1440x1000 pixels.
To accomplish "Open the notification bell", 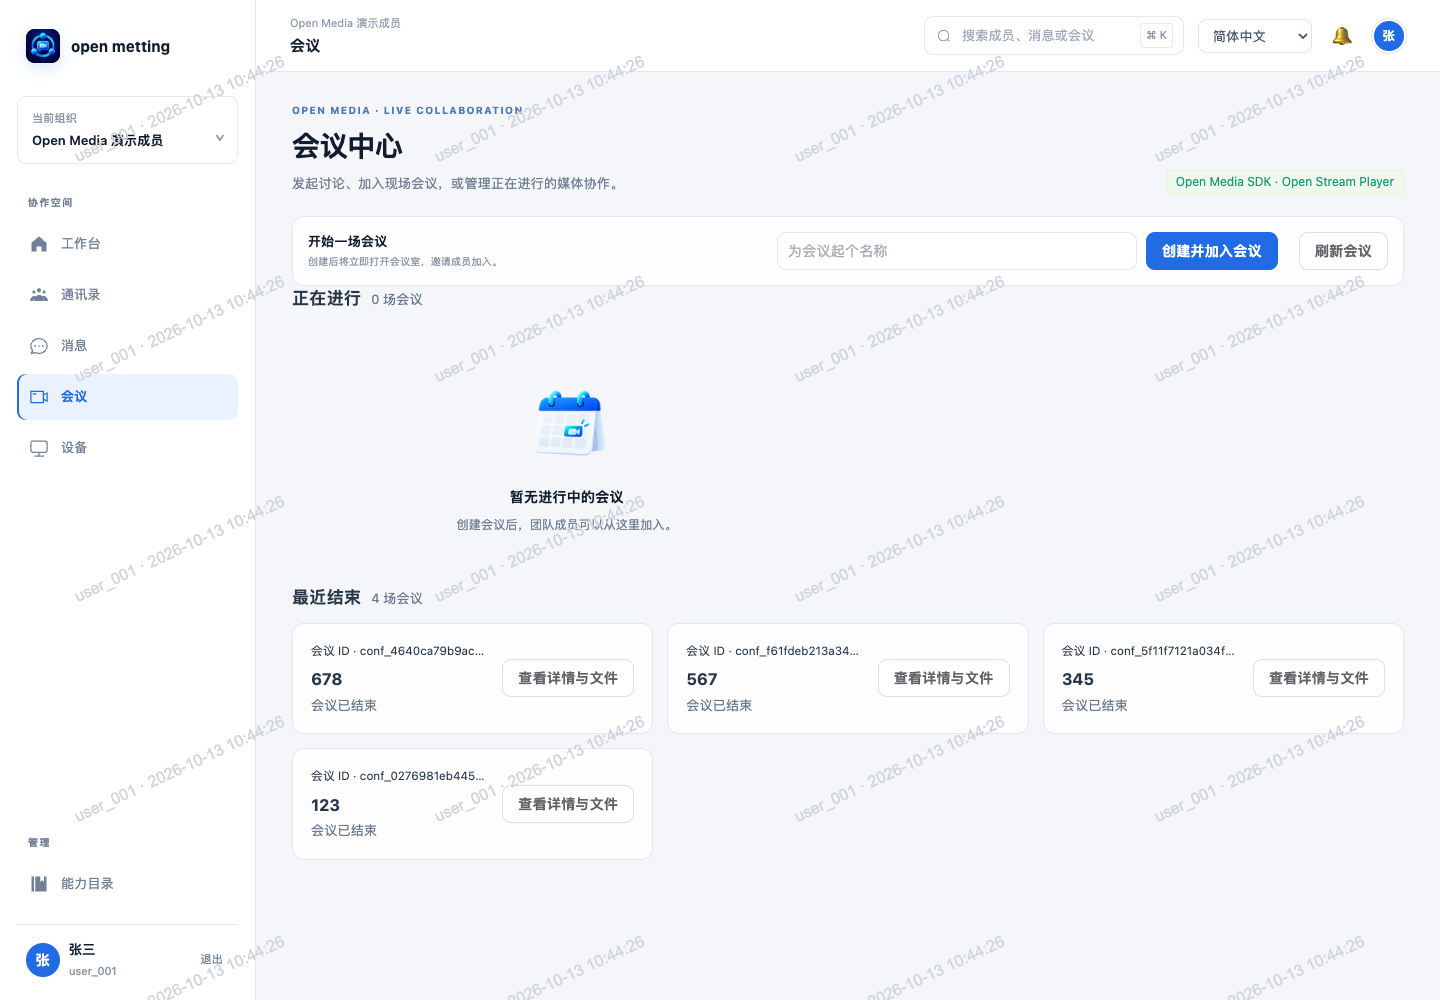I will (x=1342, y=36).
